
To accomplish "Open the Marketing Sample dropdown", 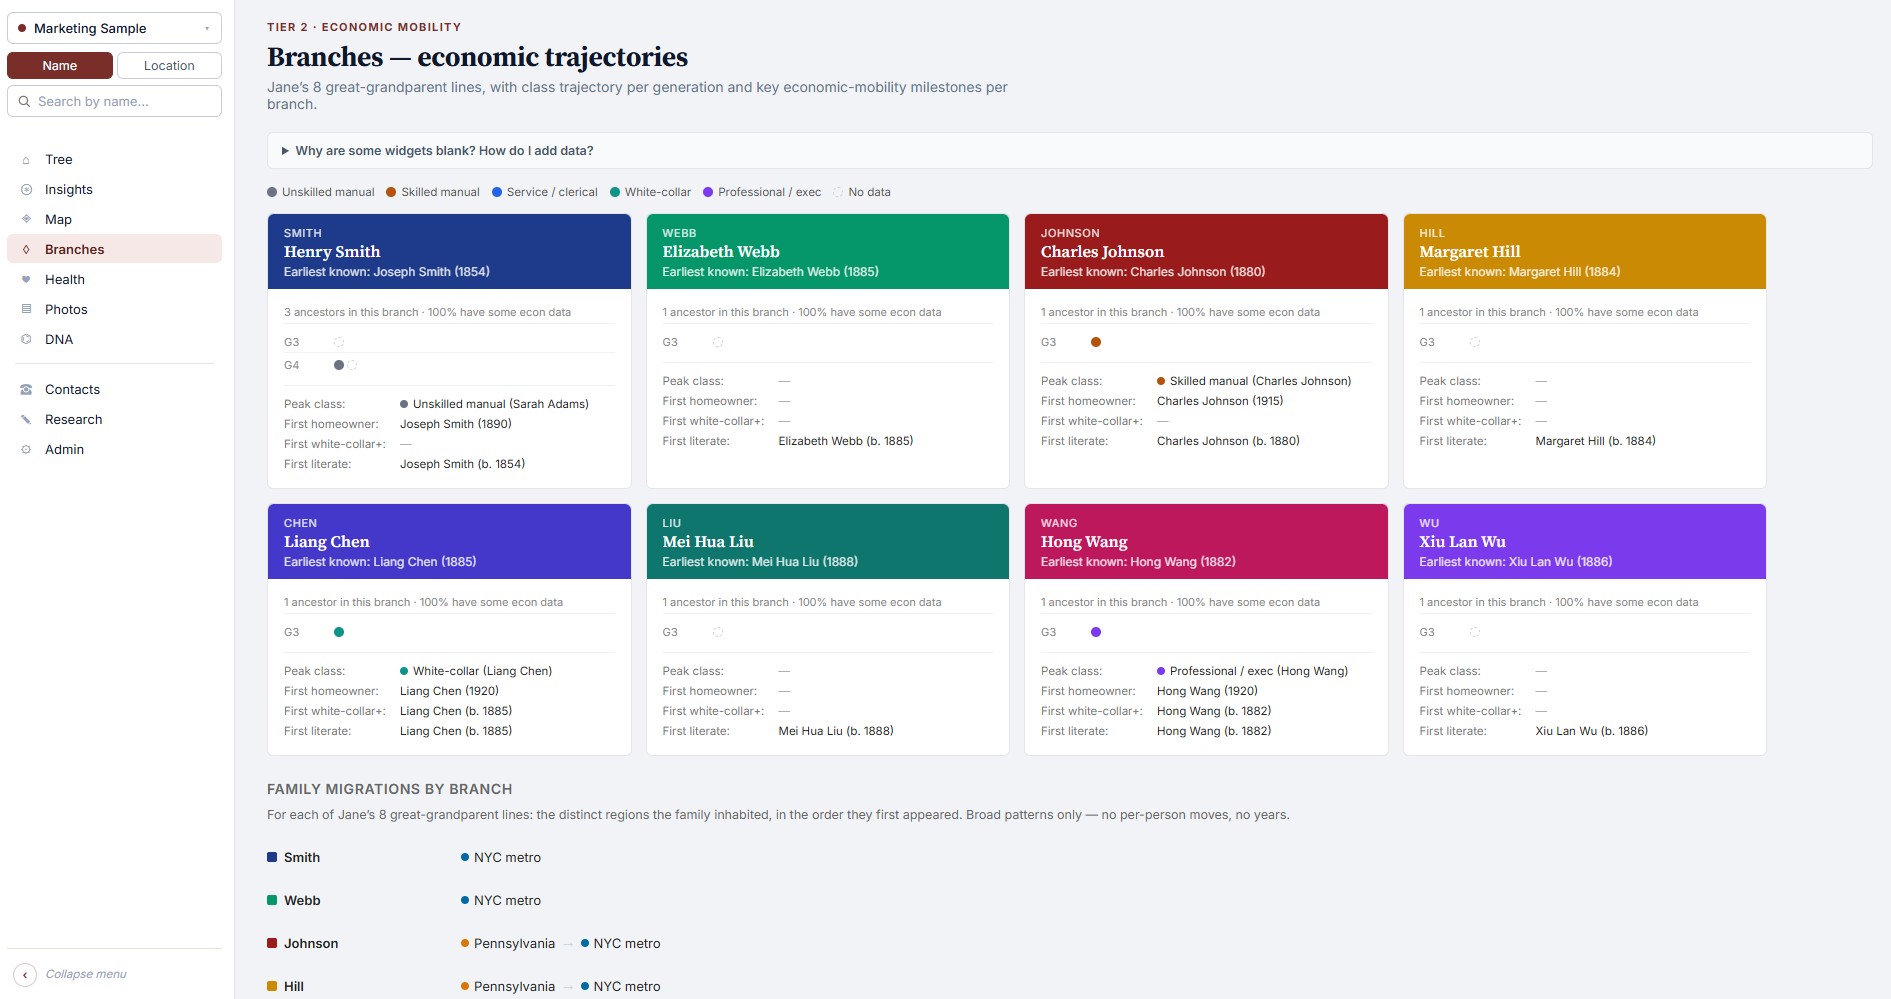I will (x=114, y=28).
